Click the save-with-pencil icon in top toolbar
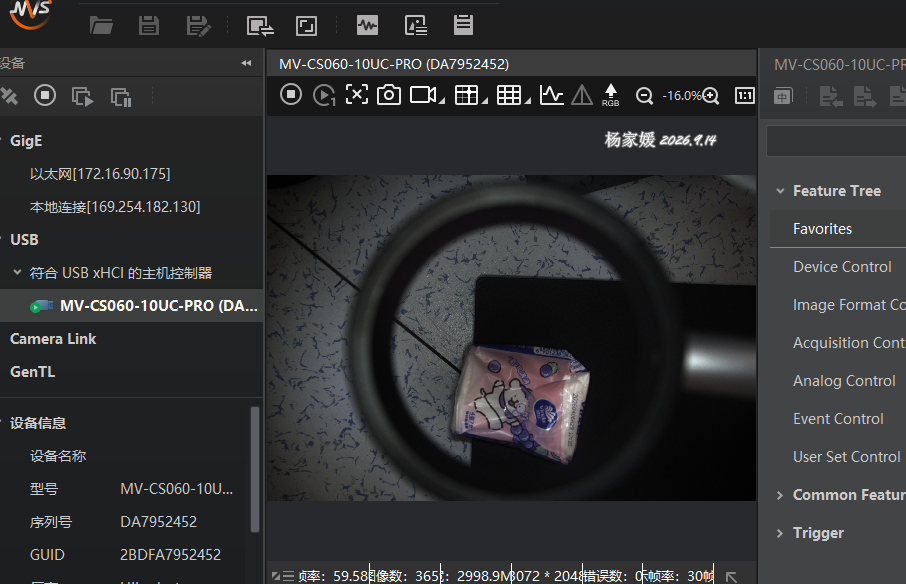 [198, 25]
